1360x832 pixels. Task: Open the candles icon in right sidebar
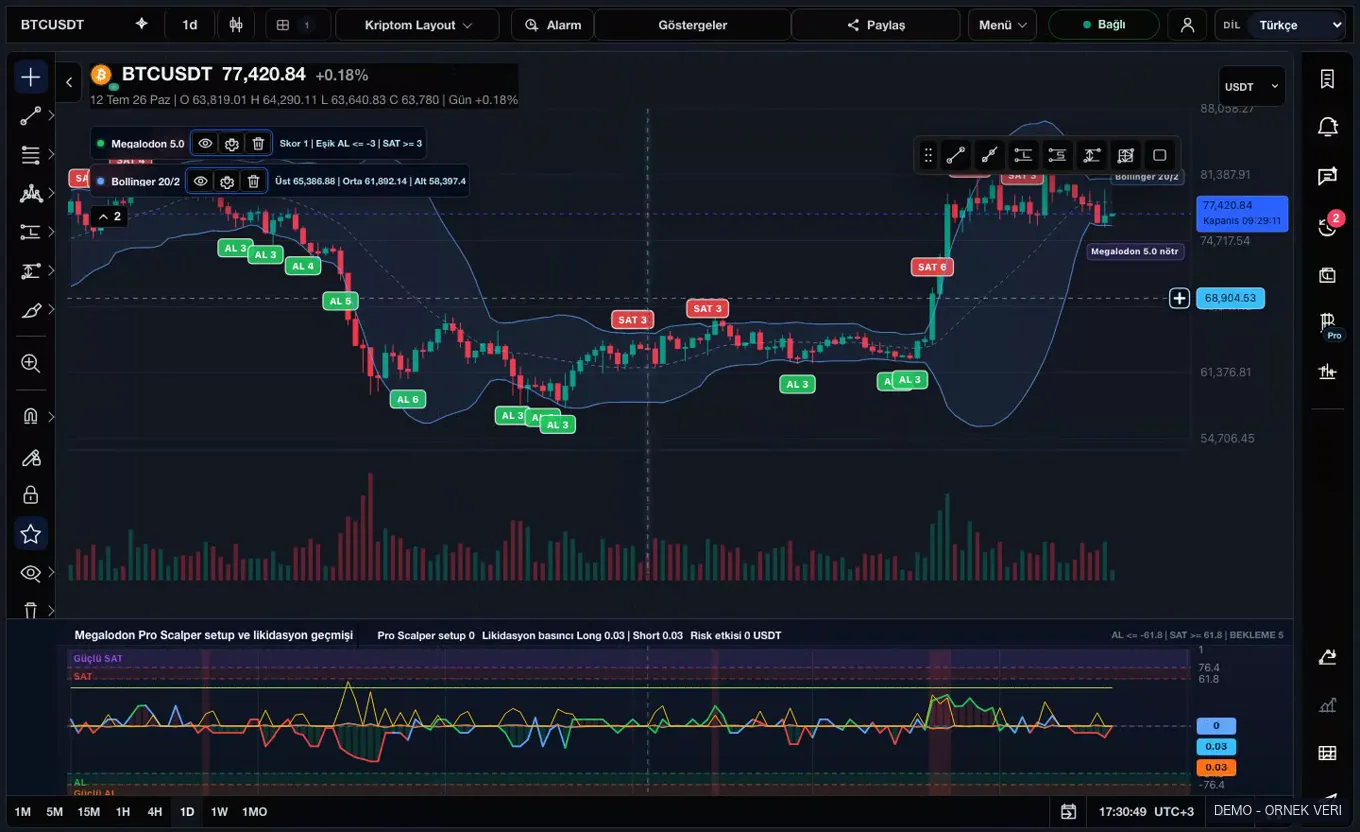click(1328, 373)
